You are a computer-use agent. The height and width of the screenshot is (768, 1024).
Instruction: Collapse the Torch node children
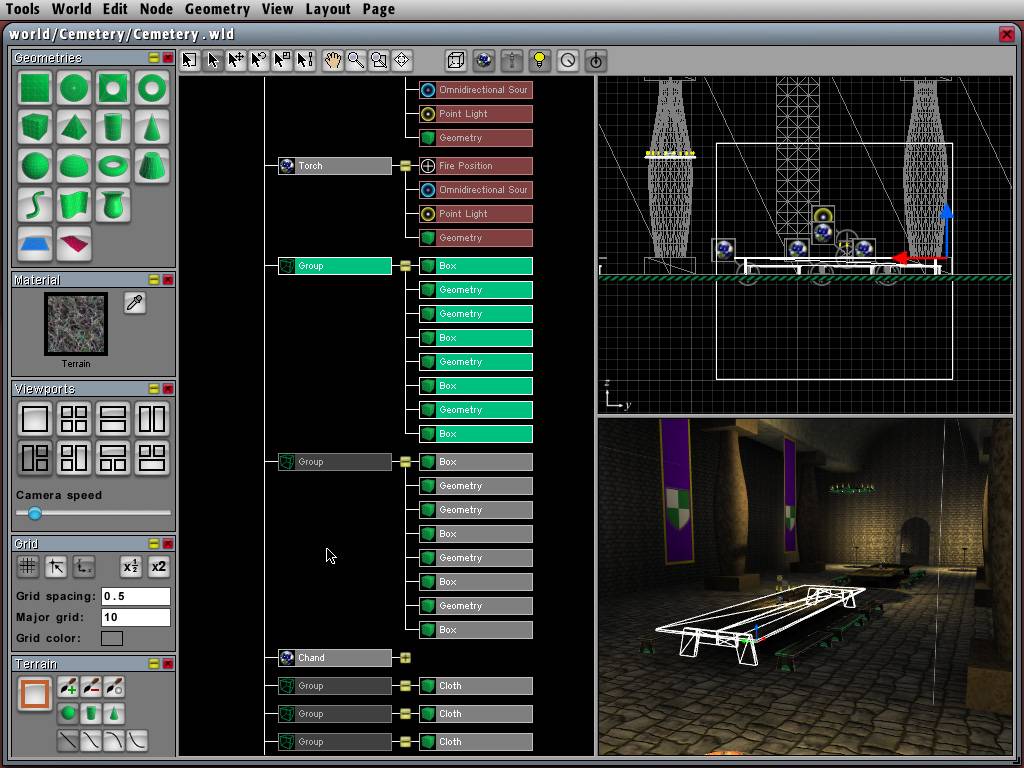[x=405, y=166]
